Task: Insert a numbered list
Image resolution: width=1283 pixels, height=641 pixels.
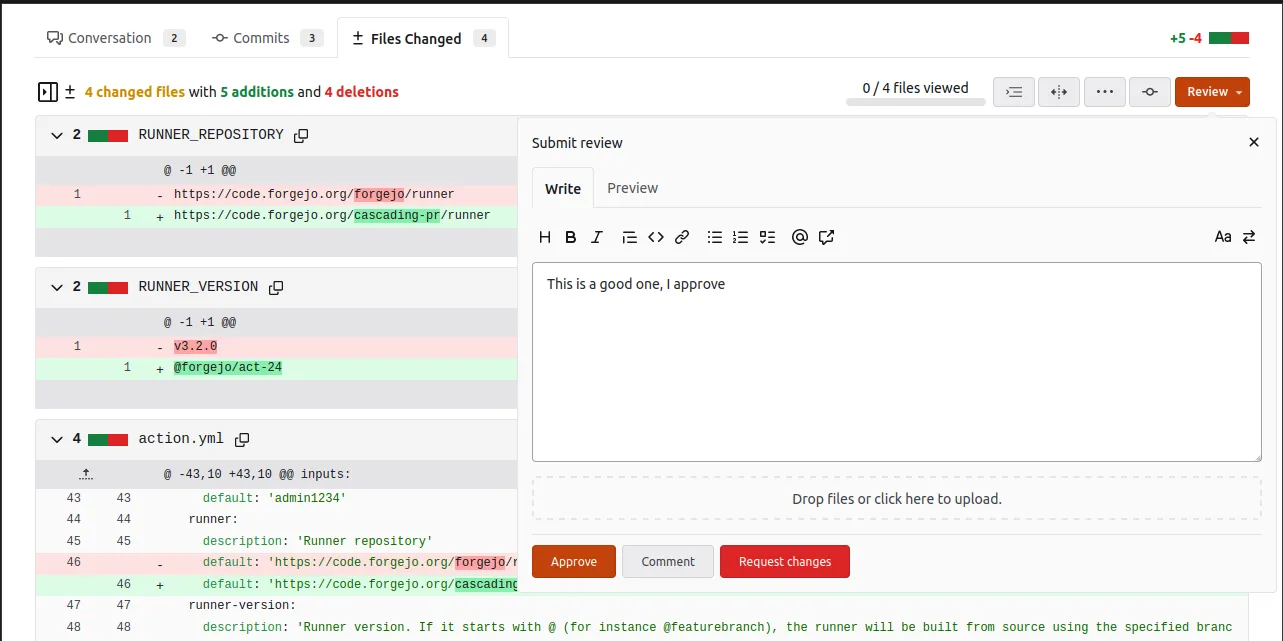Action: [740, 237]
